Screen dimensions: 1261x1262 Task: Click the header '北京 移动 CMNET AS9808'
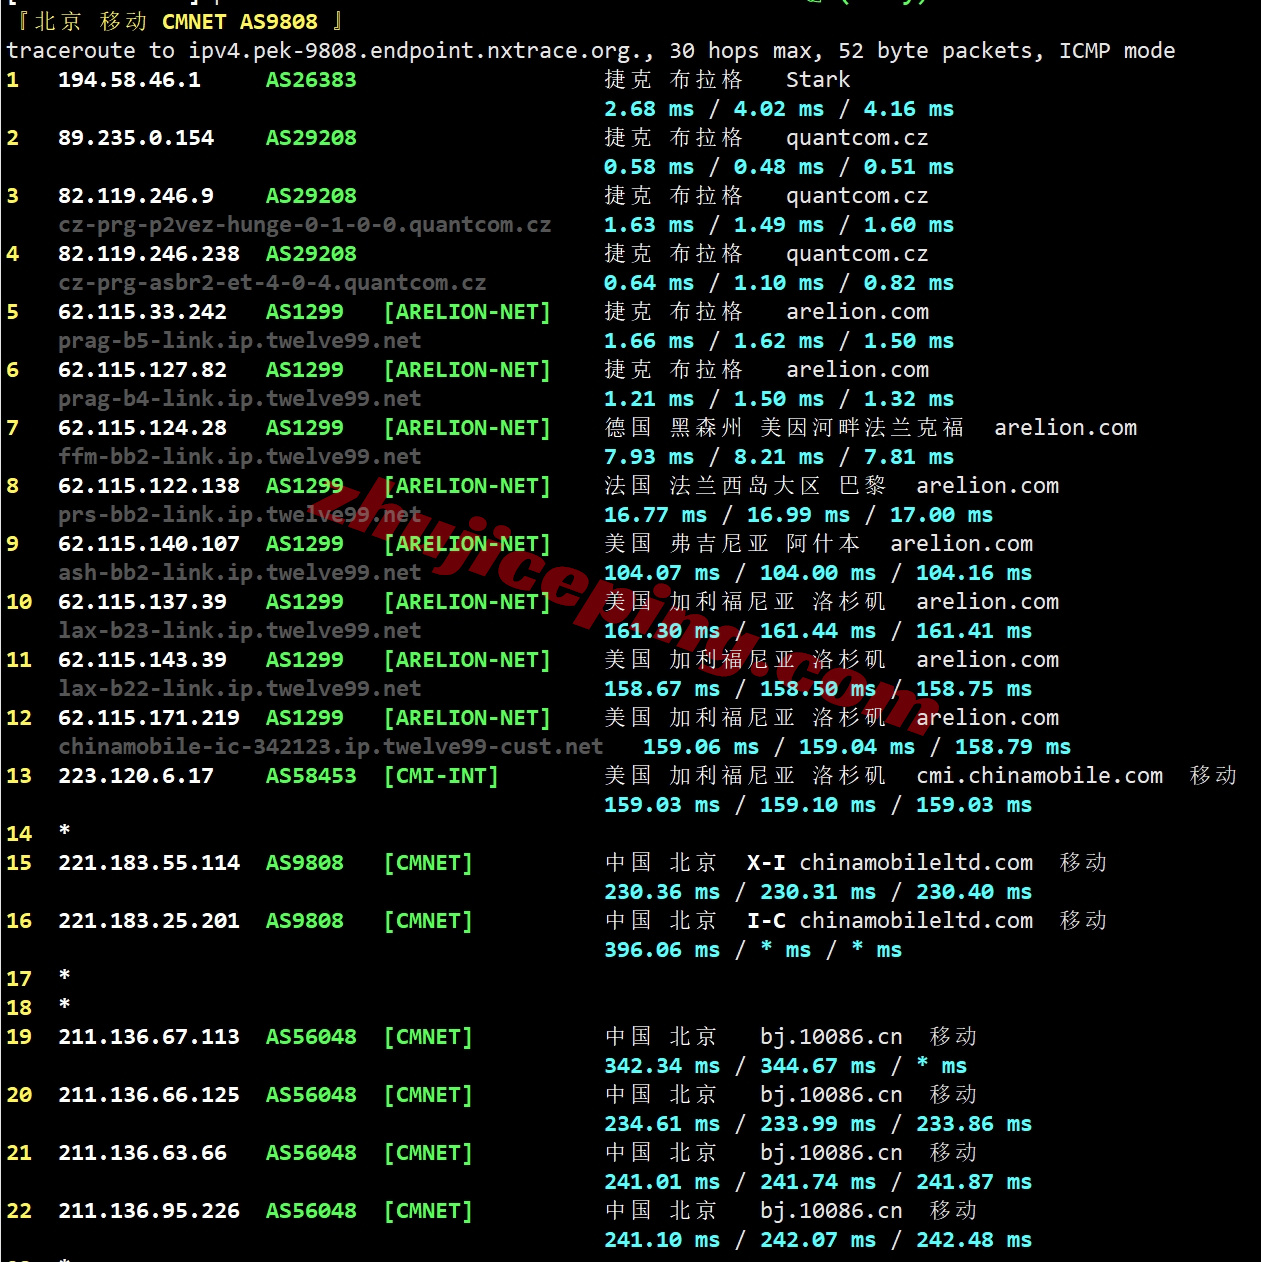click(176, 22)
